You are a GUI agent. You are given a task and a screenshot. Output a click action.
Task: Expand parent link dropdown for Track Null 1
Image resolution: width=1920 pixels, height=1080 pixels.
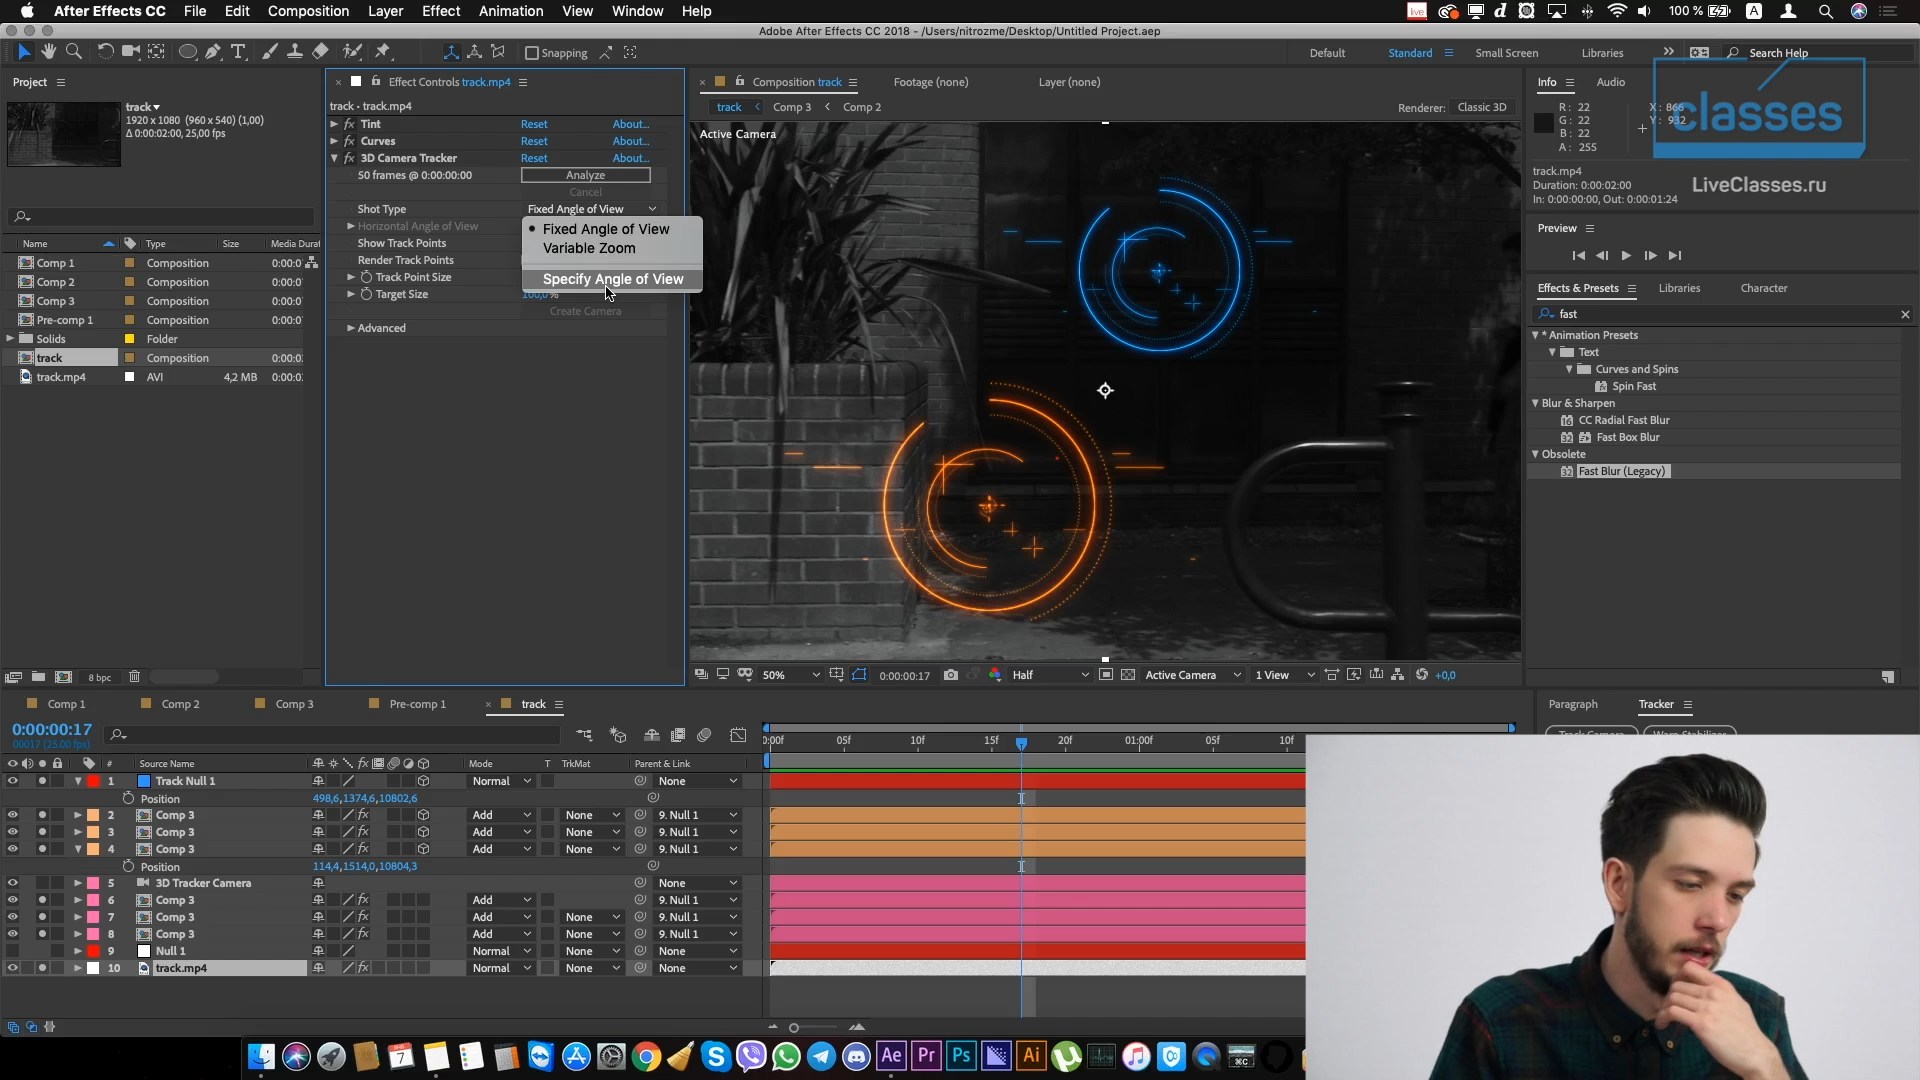click(733, 781)
